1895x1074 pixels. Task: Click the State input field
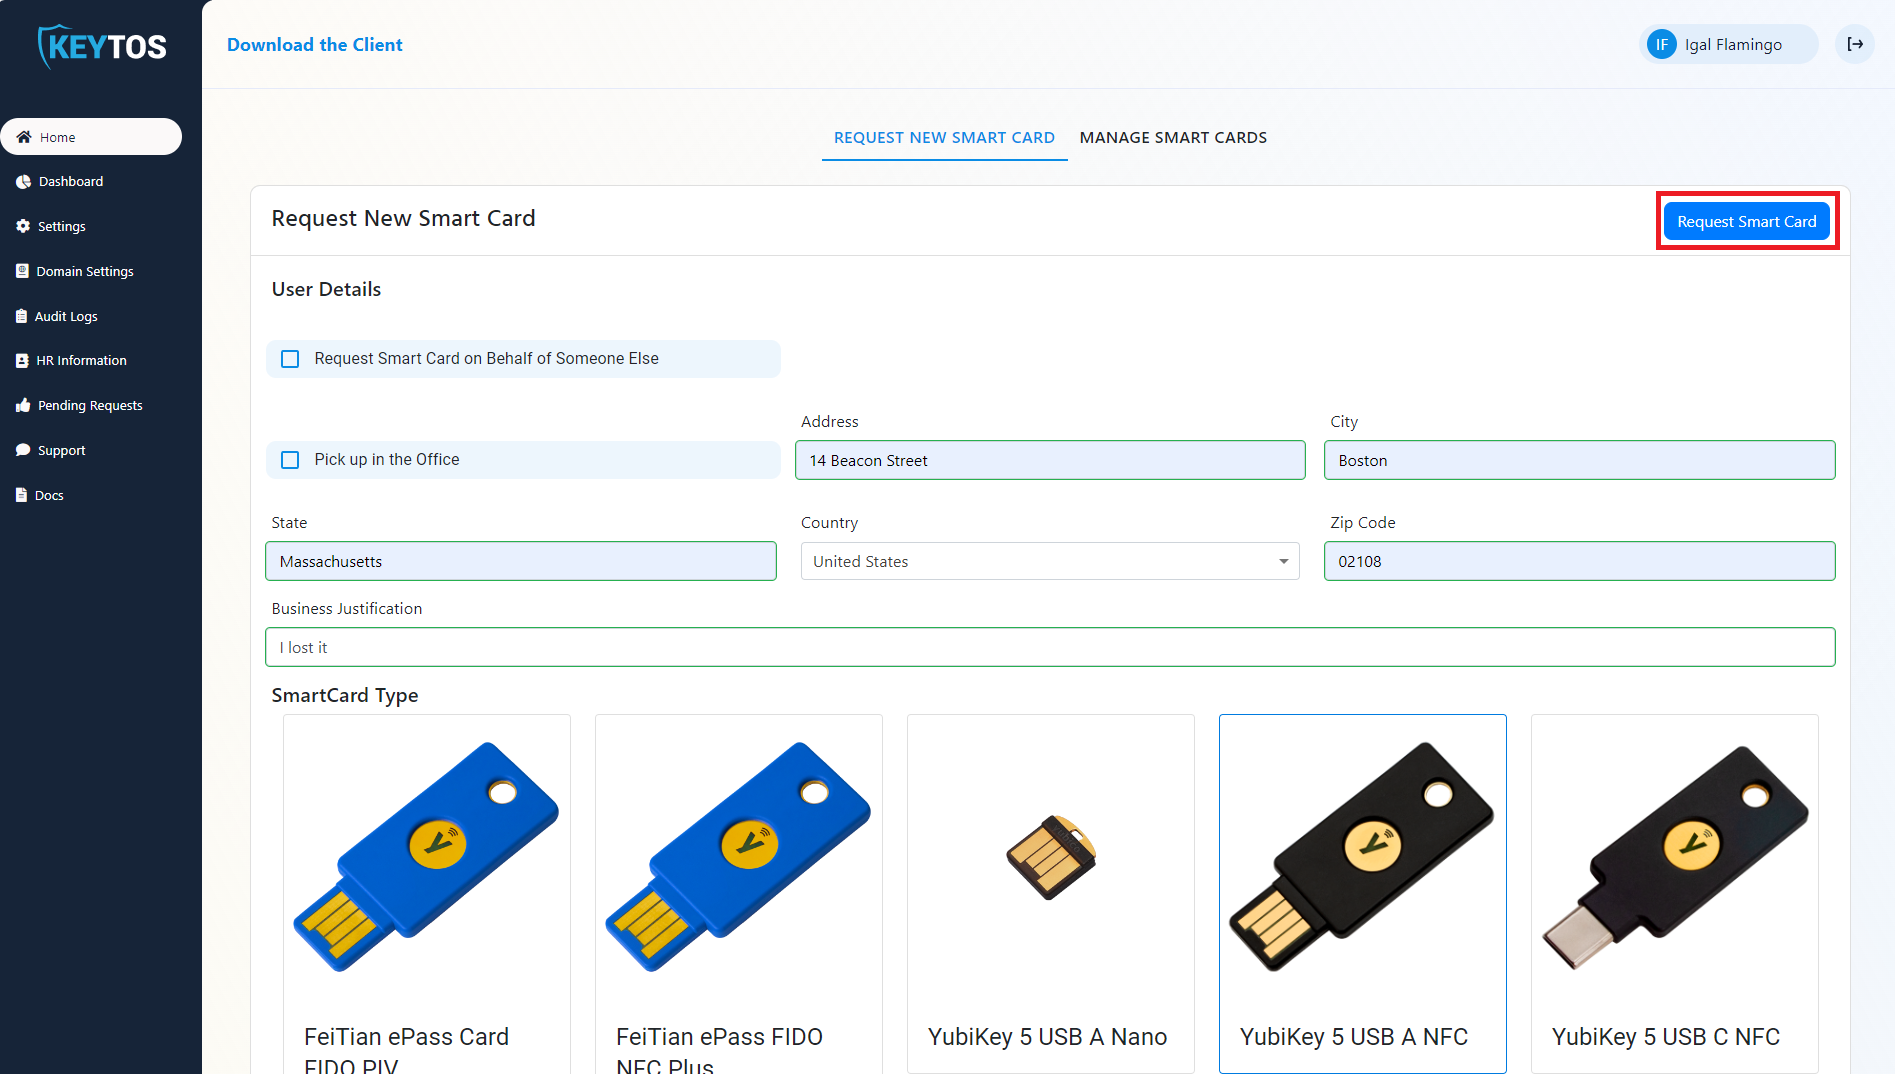[x=520, y=561]
